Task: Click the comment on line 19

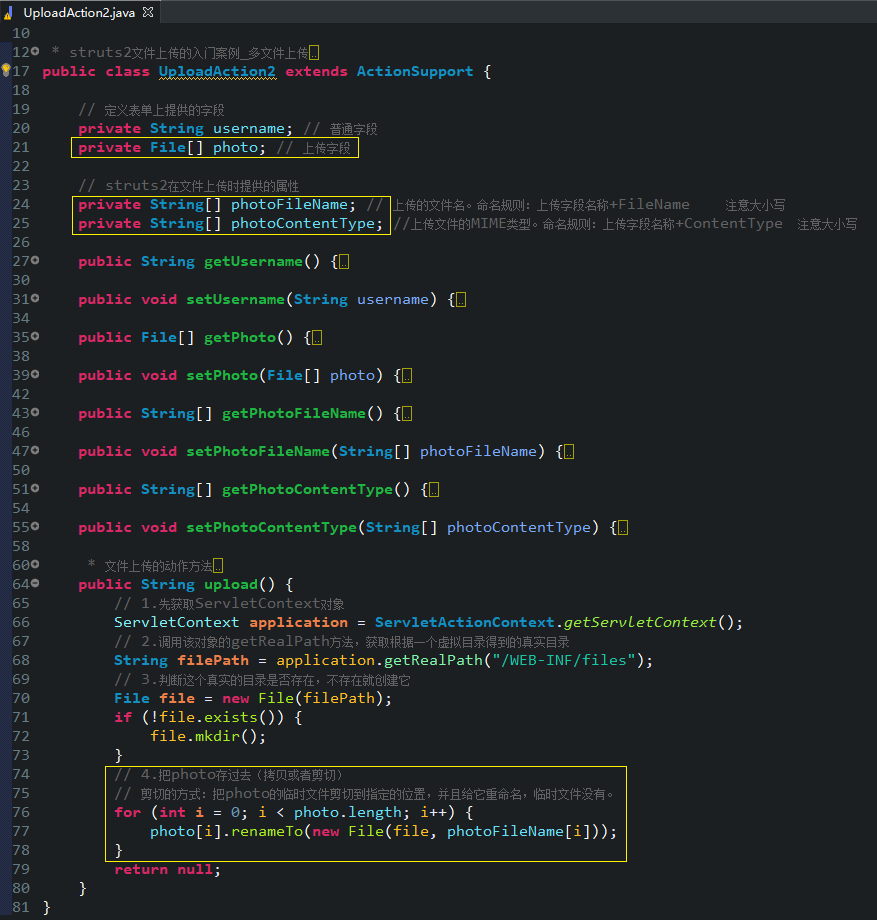Action: [151, 110]
